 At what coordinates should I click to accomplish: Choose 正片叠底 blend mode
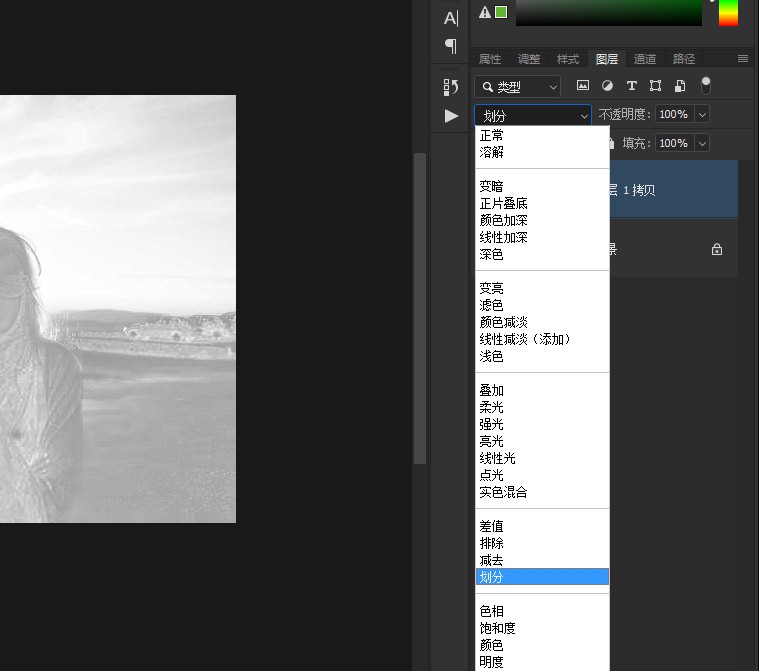503,203
